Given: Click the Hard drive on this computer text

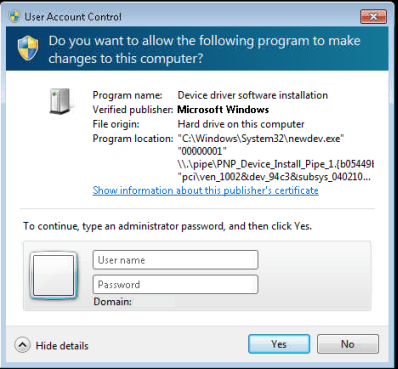Looking at the screenshot, I should 241,124.
